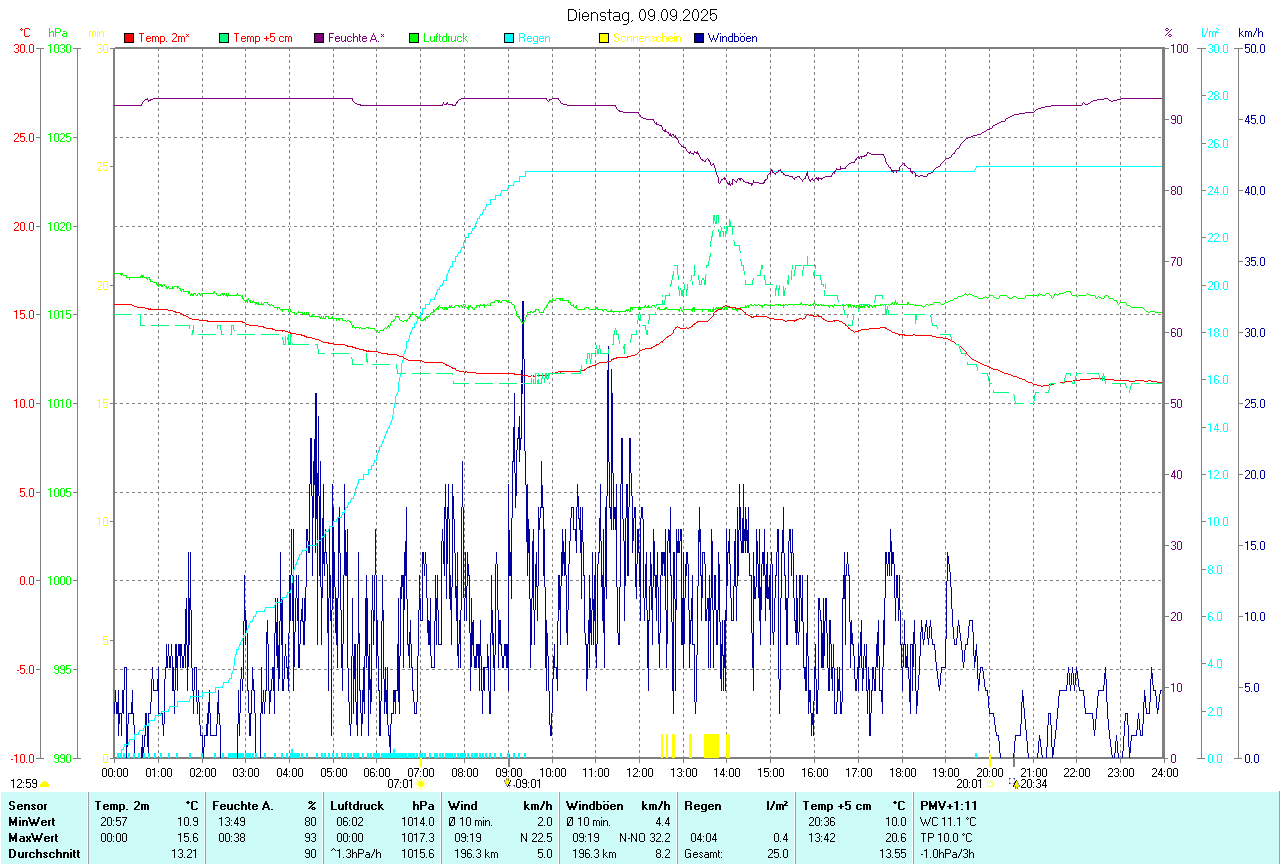
Task: Click the chart title Dienstag, 09.09.2025
Action: point(642,15)
